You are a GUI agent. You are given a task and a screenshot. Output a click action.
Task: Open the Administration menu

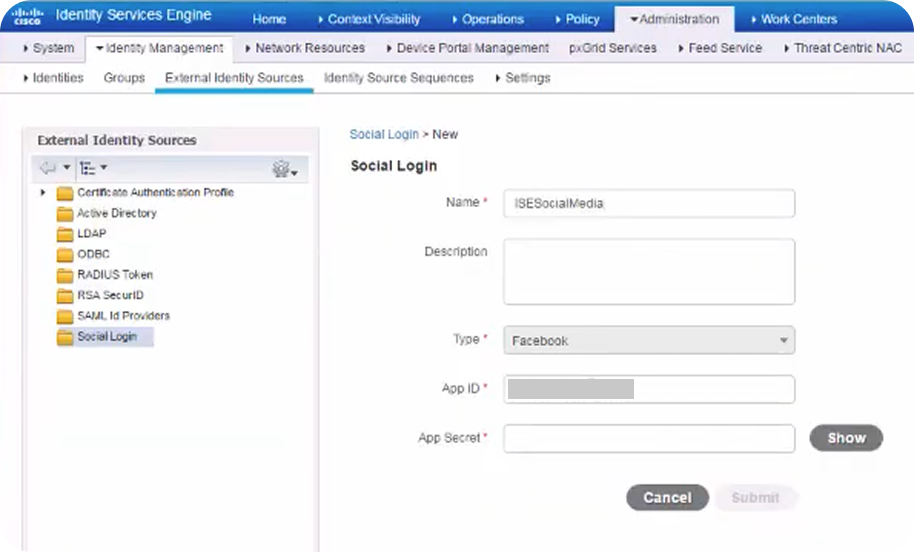674,19
